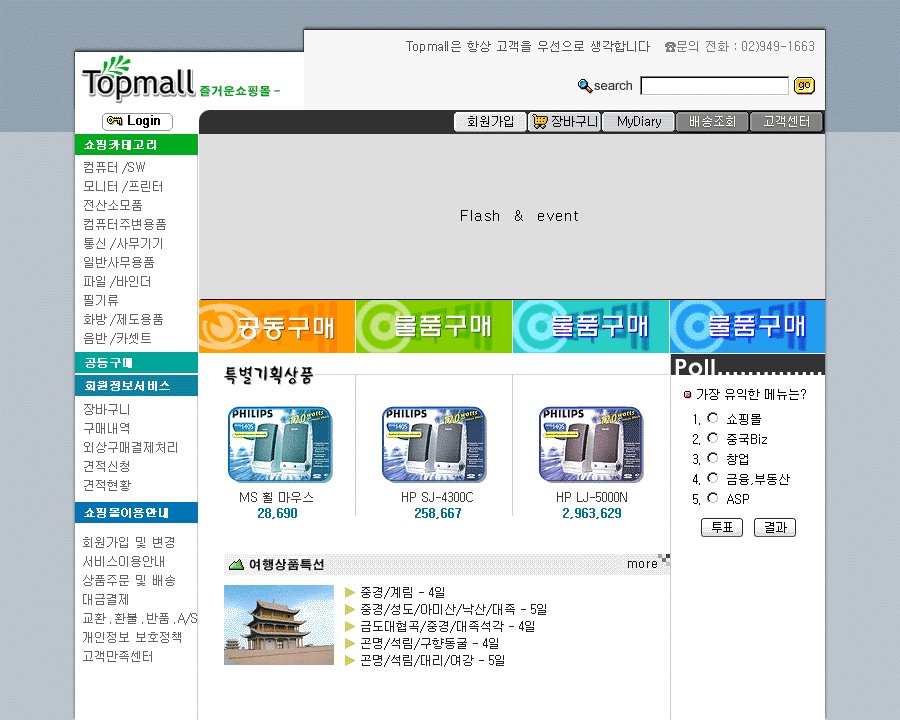Open the MS 휠 마우스 product image
This screenshot has width=900, height=720.
(x=279, y=445)
